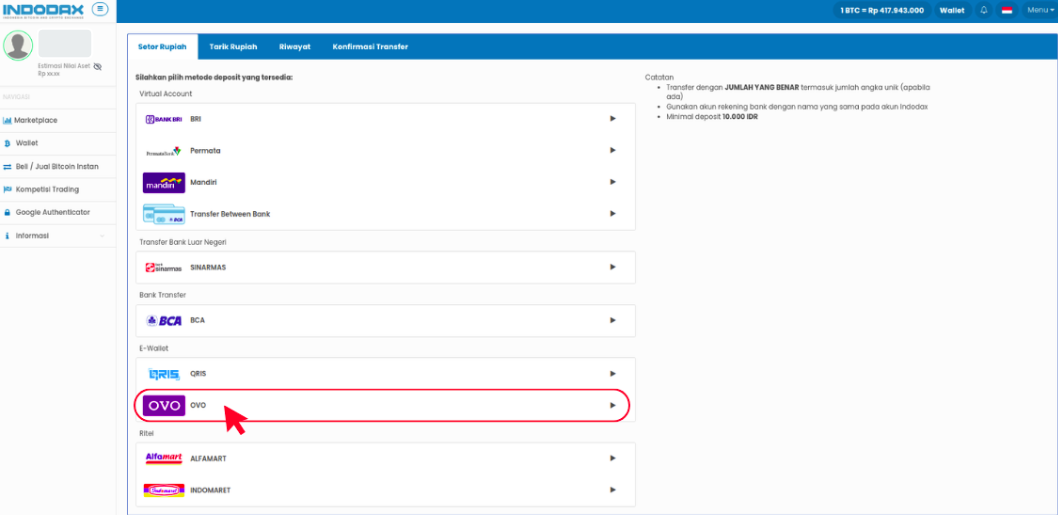Expand the QRIS row arrow
This screenshot has height=515, width=1058.
click(613, 373)
